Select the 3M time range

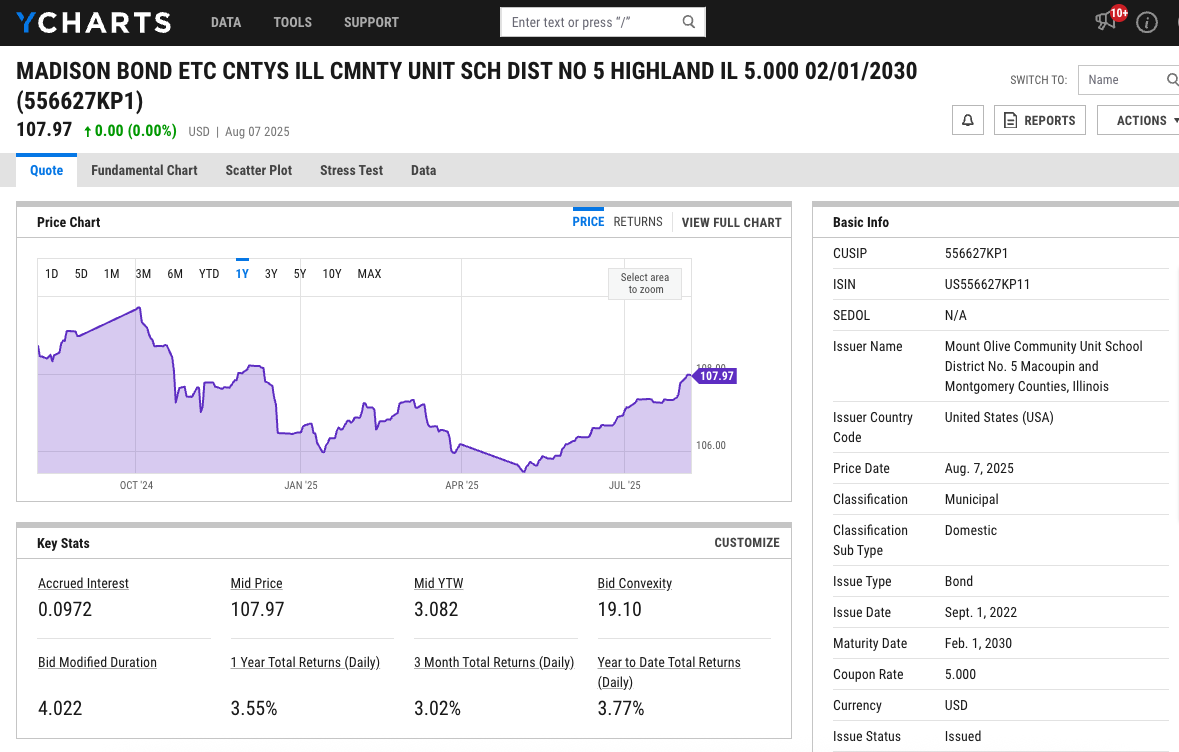(143, 274)
